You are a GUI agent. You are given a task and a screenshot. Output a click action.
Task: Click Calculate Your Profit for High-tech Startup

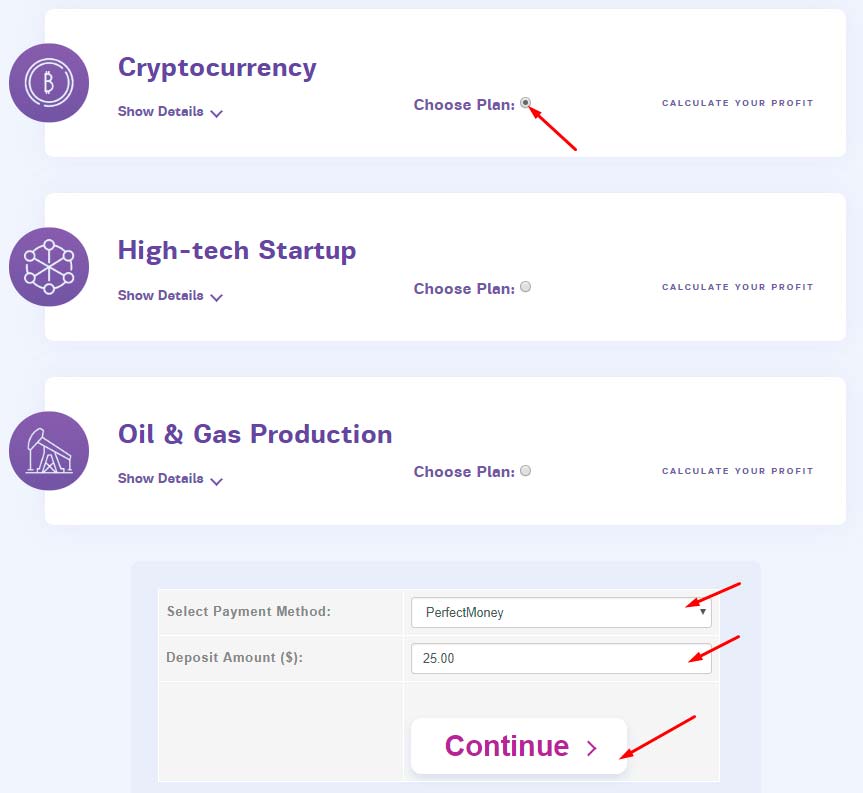[x=737, y=287]
